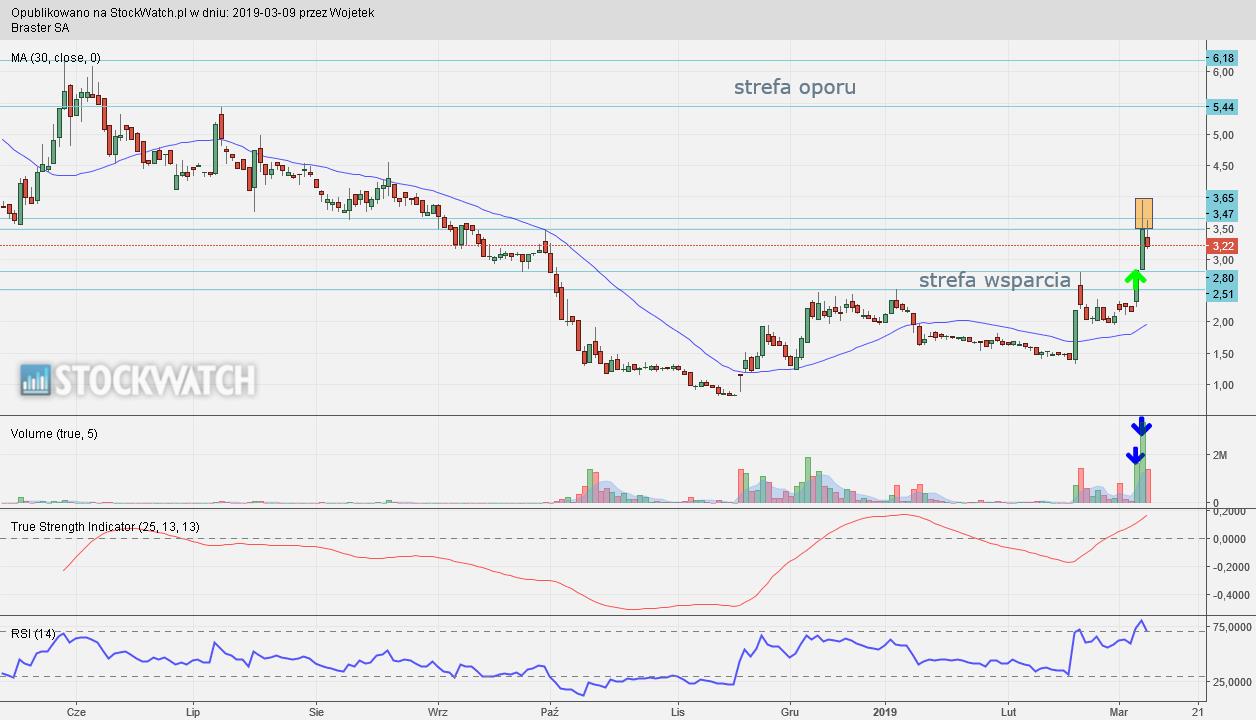Click the 2,00 price axis value
Image resolution: width=1256 pixels, height=720 pixels.
pos(1223,322)
